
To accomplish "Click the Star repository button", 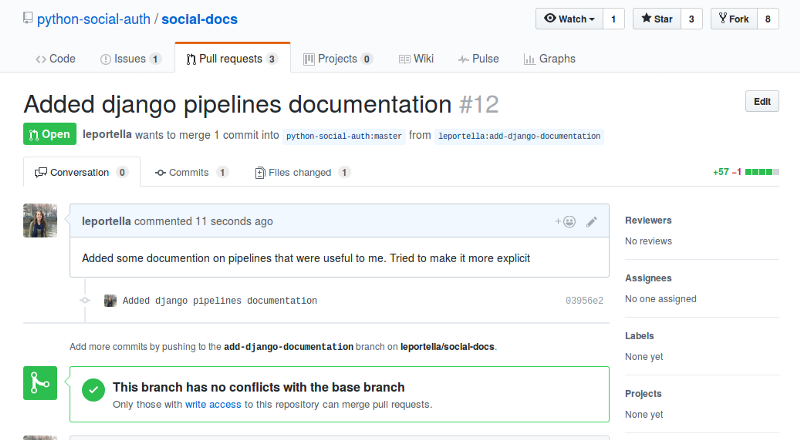I will click(x=657, y=19).
